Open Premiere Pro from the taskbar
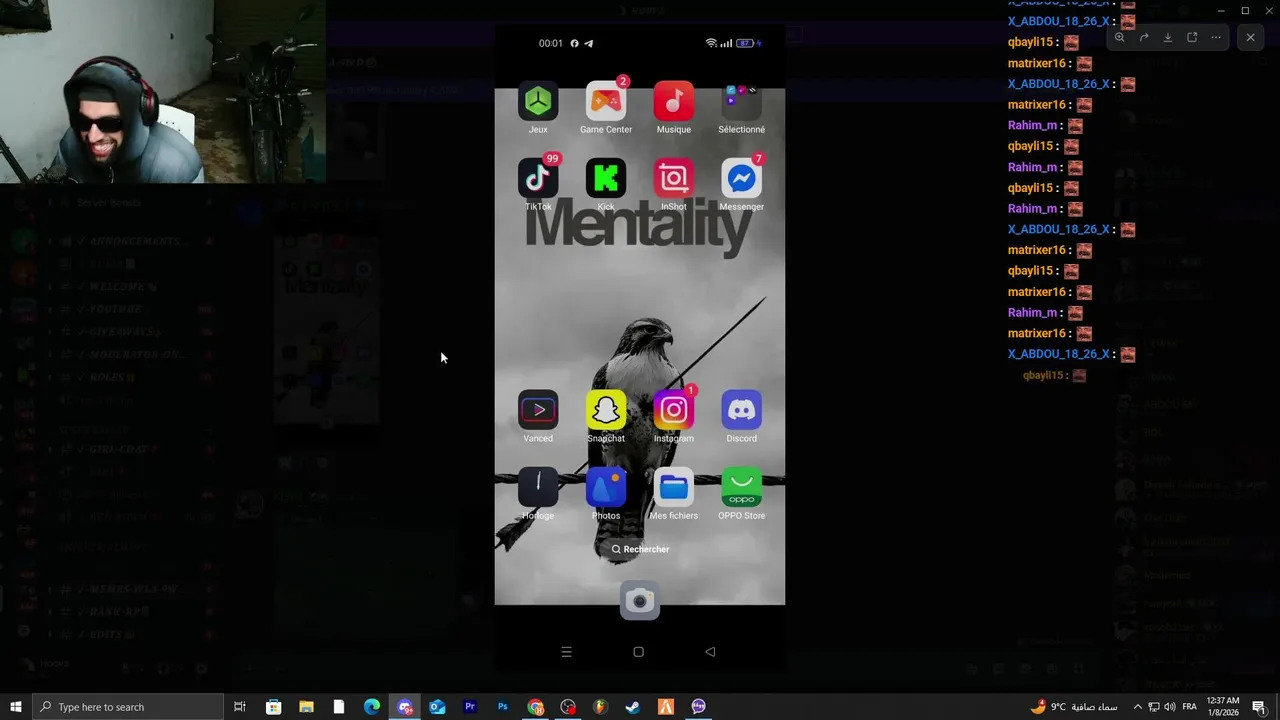This screenshot has height=720, width=1280. [x=470, y=707]
